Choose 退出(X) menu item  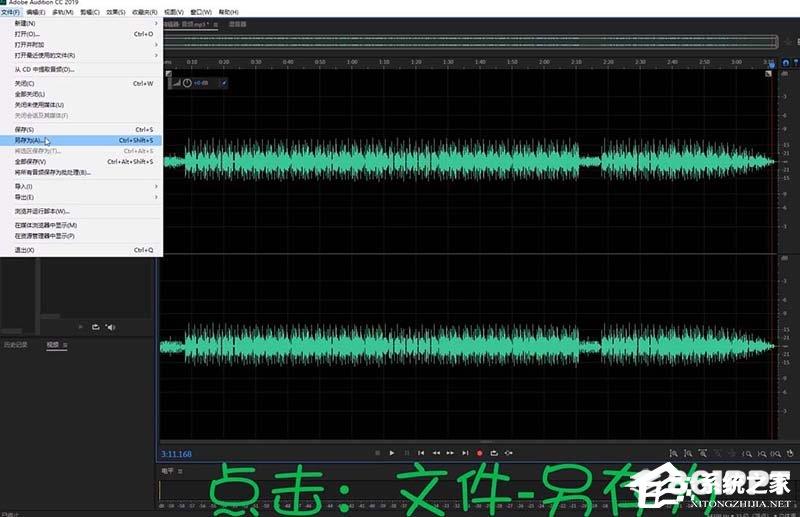click(82, 250)
